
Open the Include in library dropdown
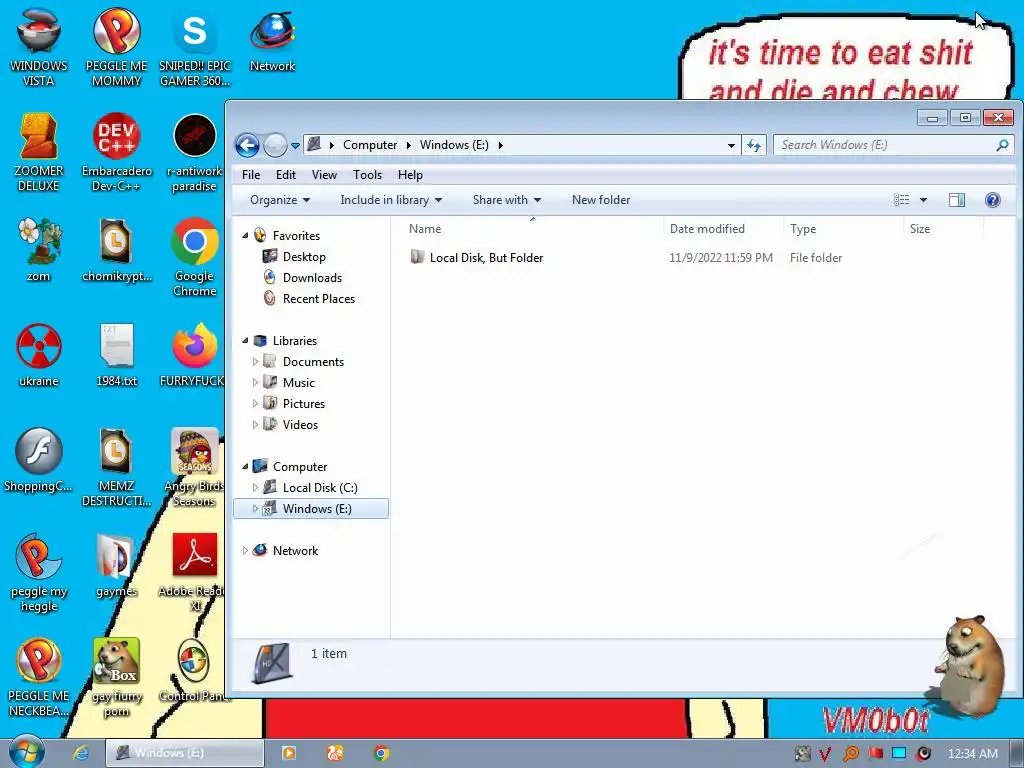tap(391, 200)
